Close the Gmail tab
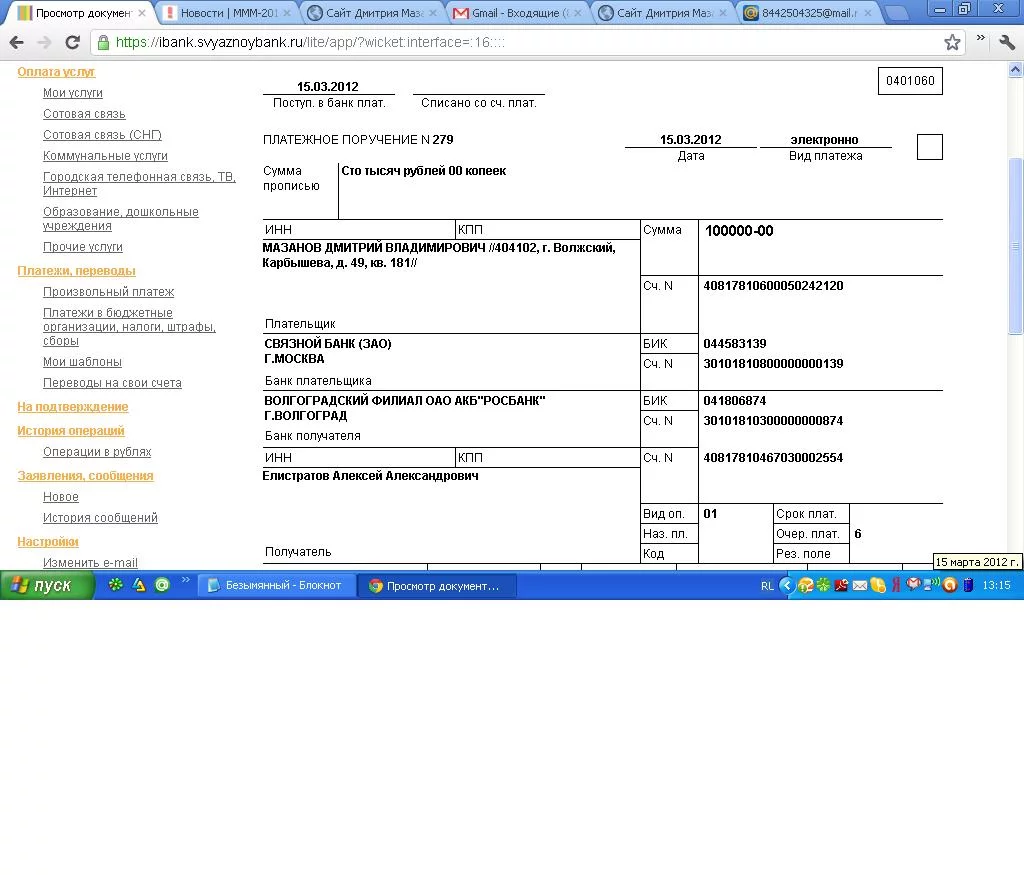The width and height of the screenshot is (1024, 875). pos(577,12)
